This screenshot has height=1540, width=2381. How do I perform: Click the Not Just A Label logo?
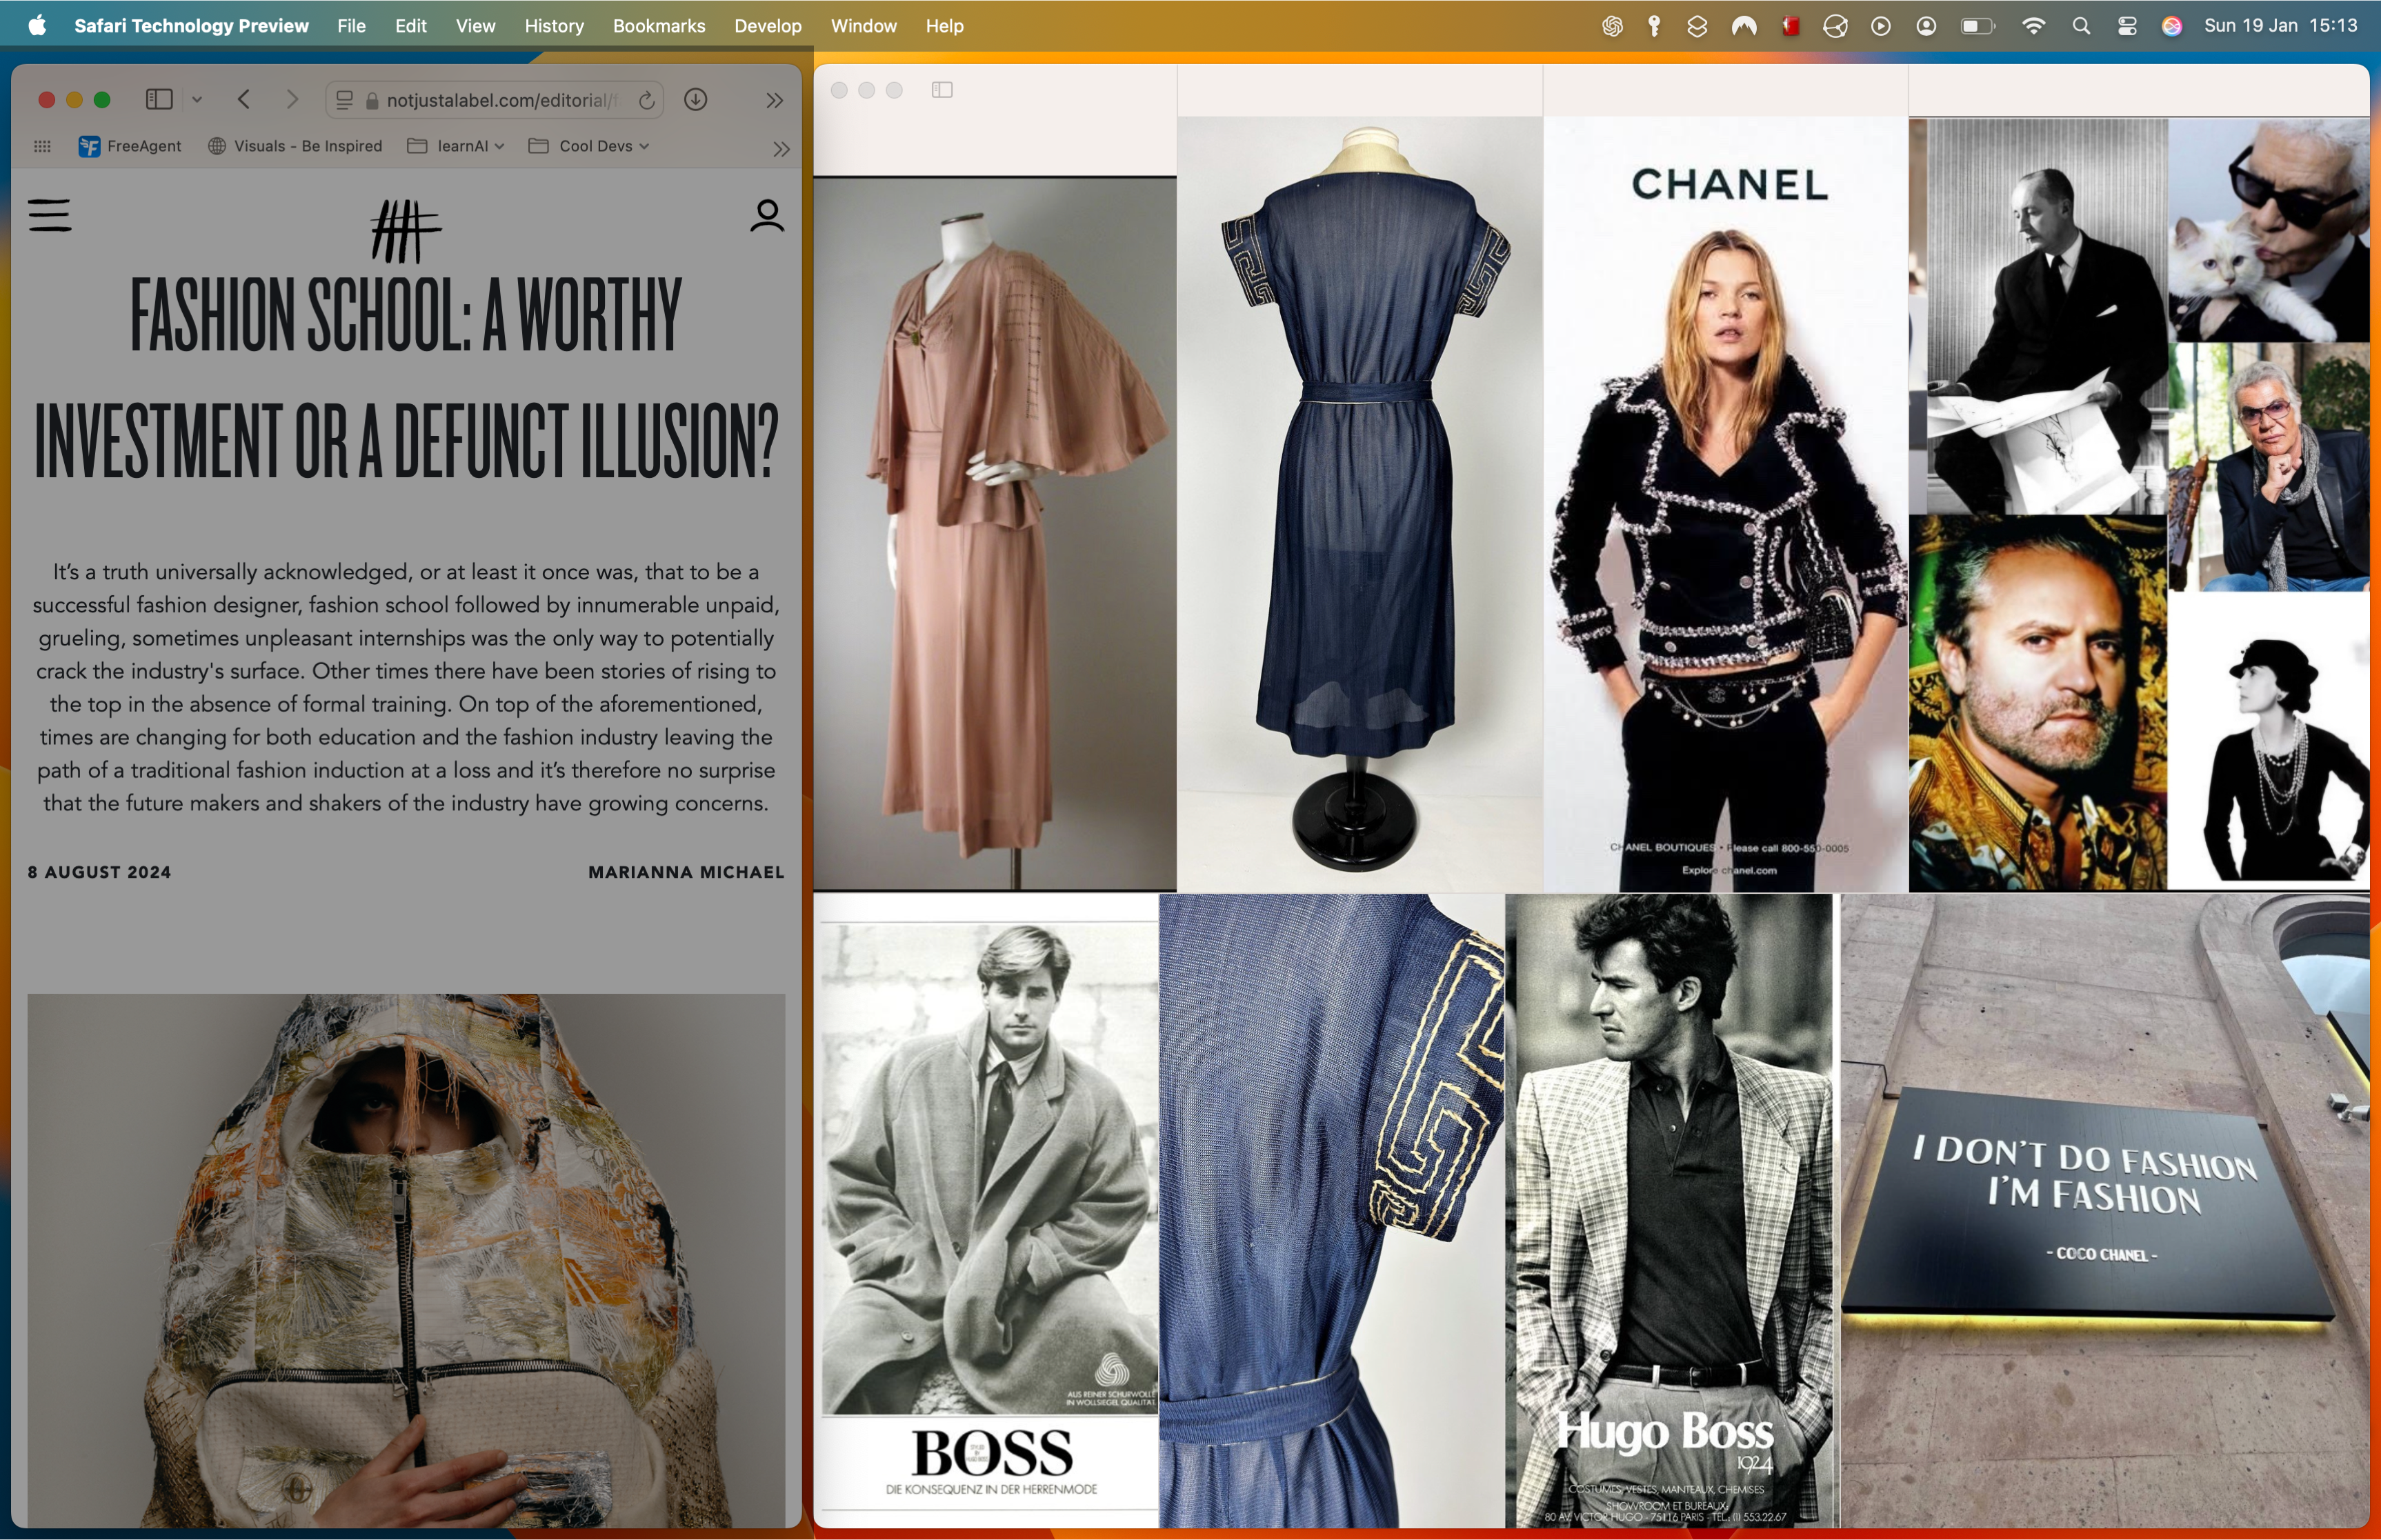[406, 230]
